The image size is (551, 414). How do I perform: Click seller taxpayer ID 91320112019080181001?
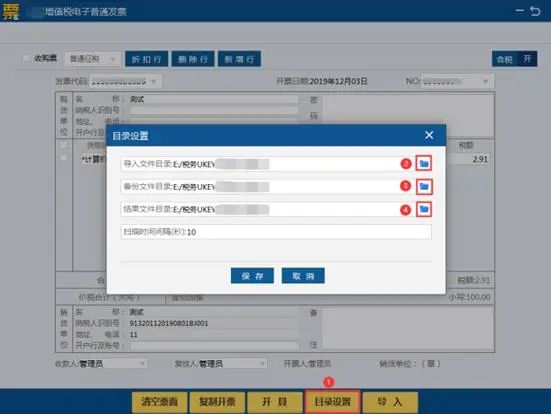[x=169, y=323]
